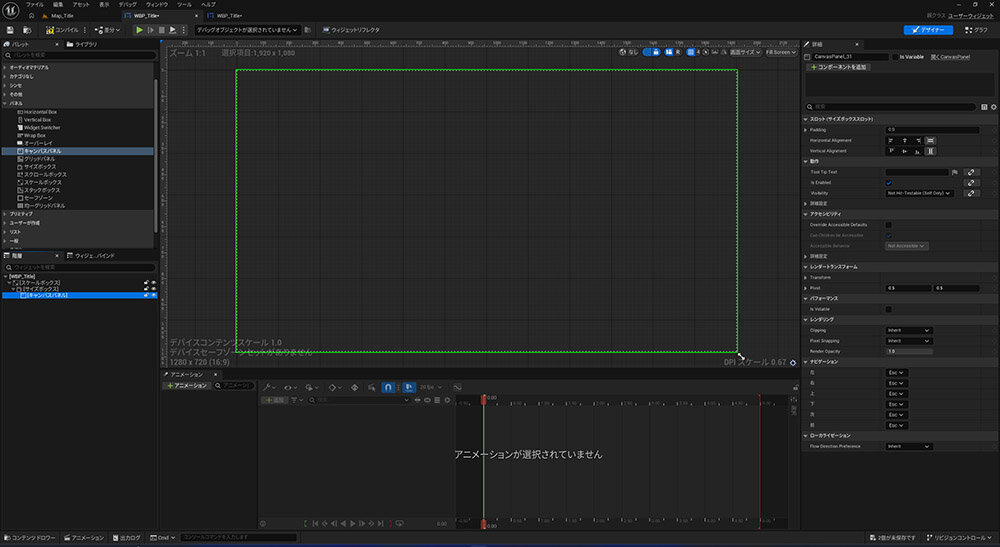Click the Save icon in toolbar
The image size is (1000, 547).
pyautogui.click(x=8, y=30)
